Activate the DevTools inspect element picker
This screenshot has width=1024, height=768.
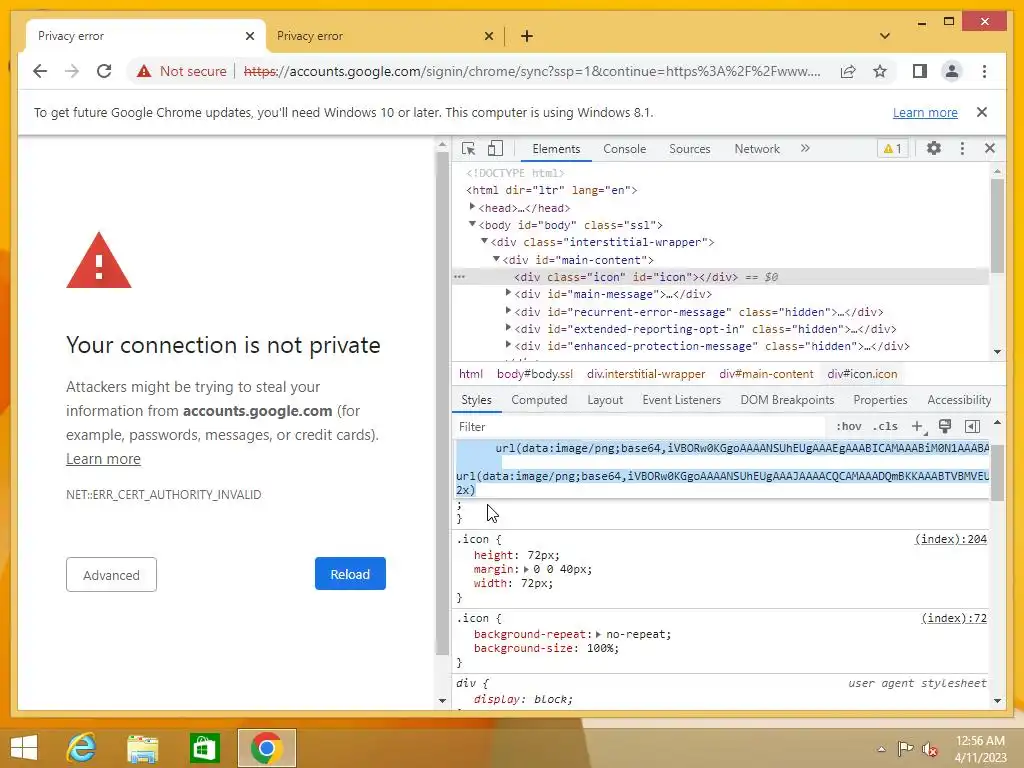pyautogui.click(x=468, y=149)
